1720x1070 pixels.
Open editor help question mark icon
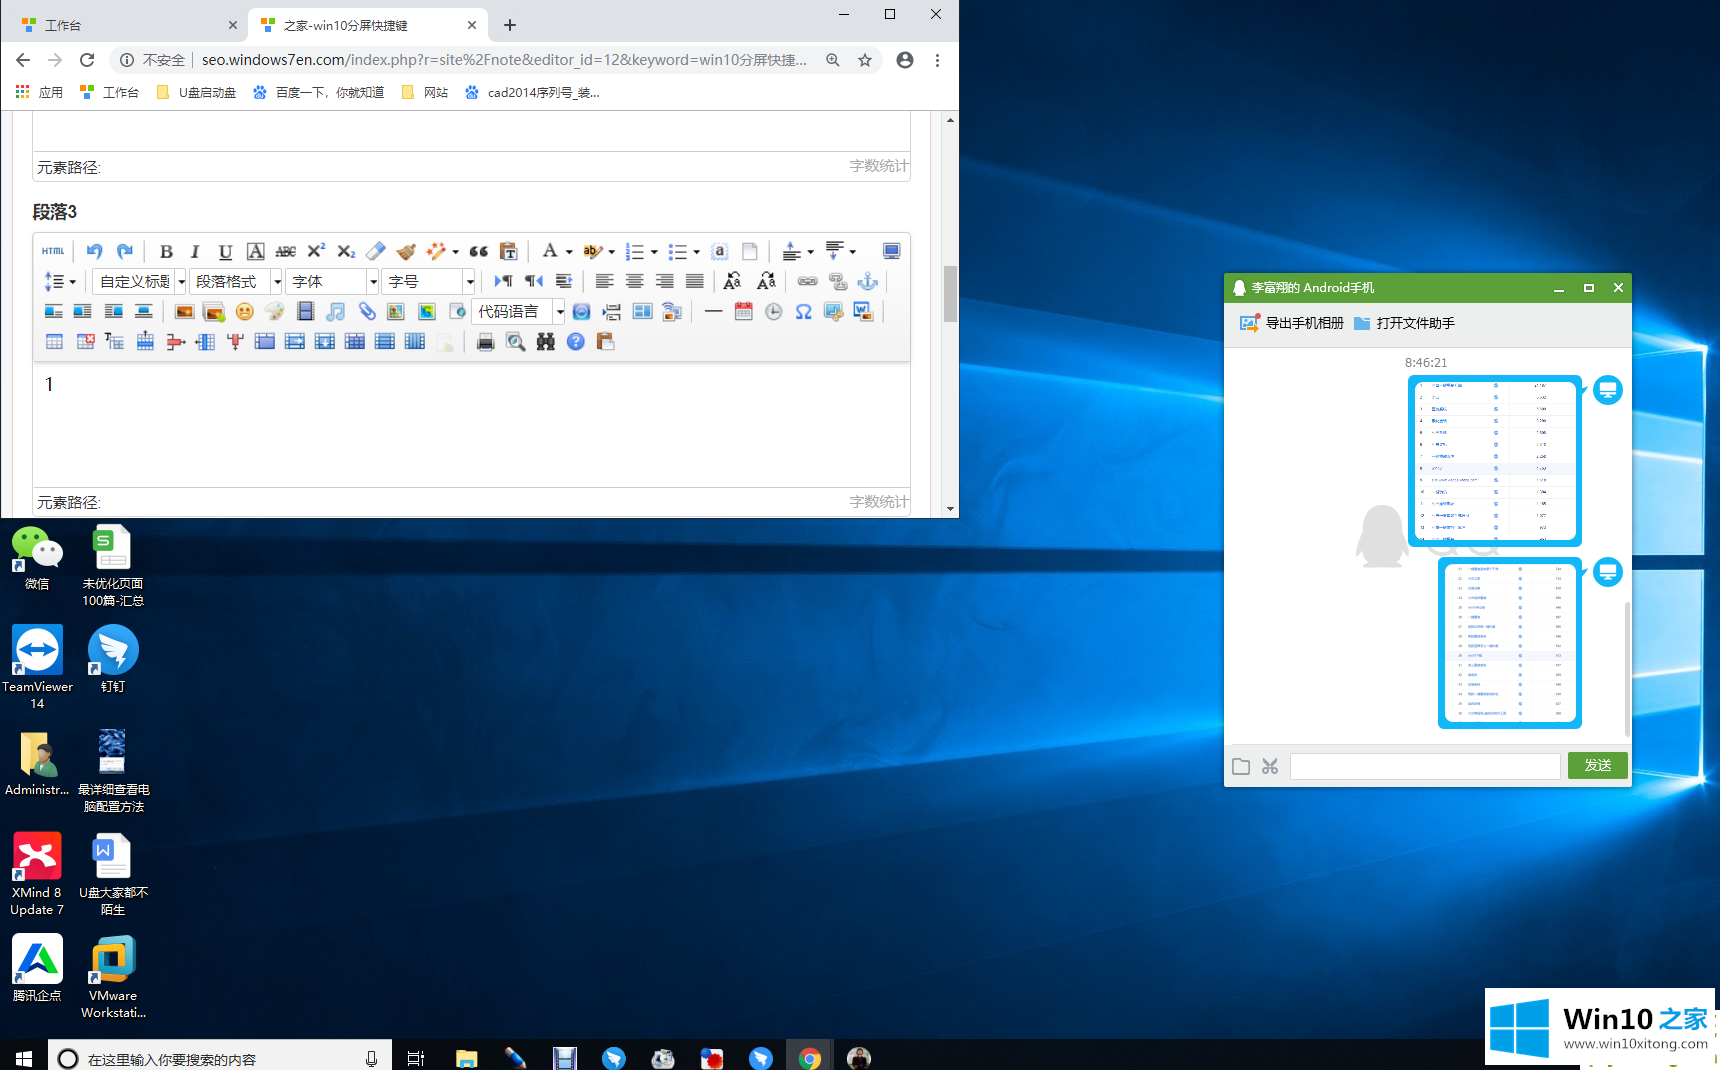[575, 342]
